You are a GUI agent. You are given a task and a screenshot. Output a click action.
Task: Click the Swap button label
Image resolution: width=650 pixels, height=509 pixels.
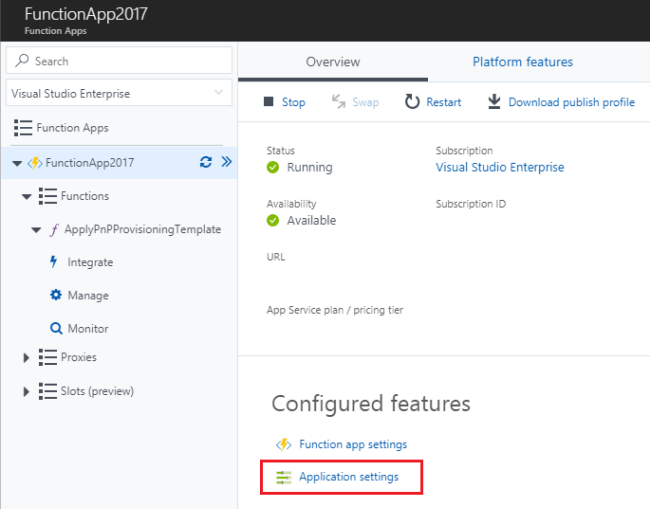point(366,102)
